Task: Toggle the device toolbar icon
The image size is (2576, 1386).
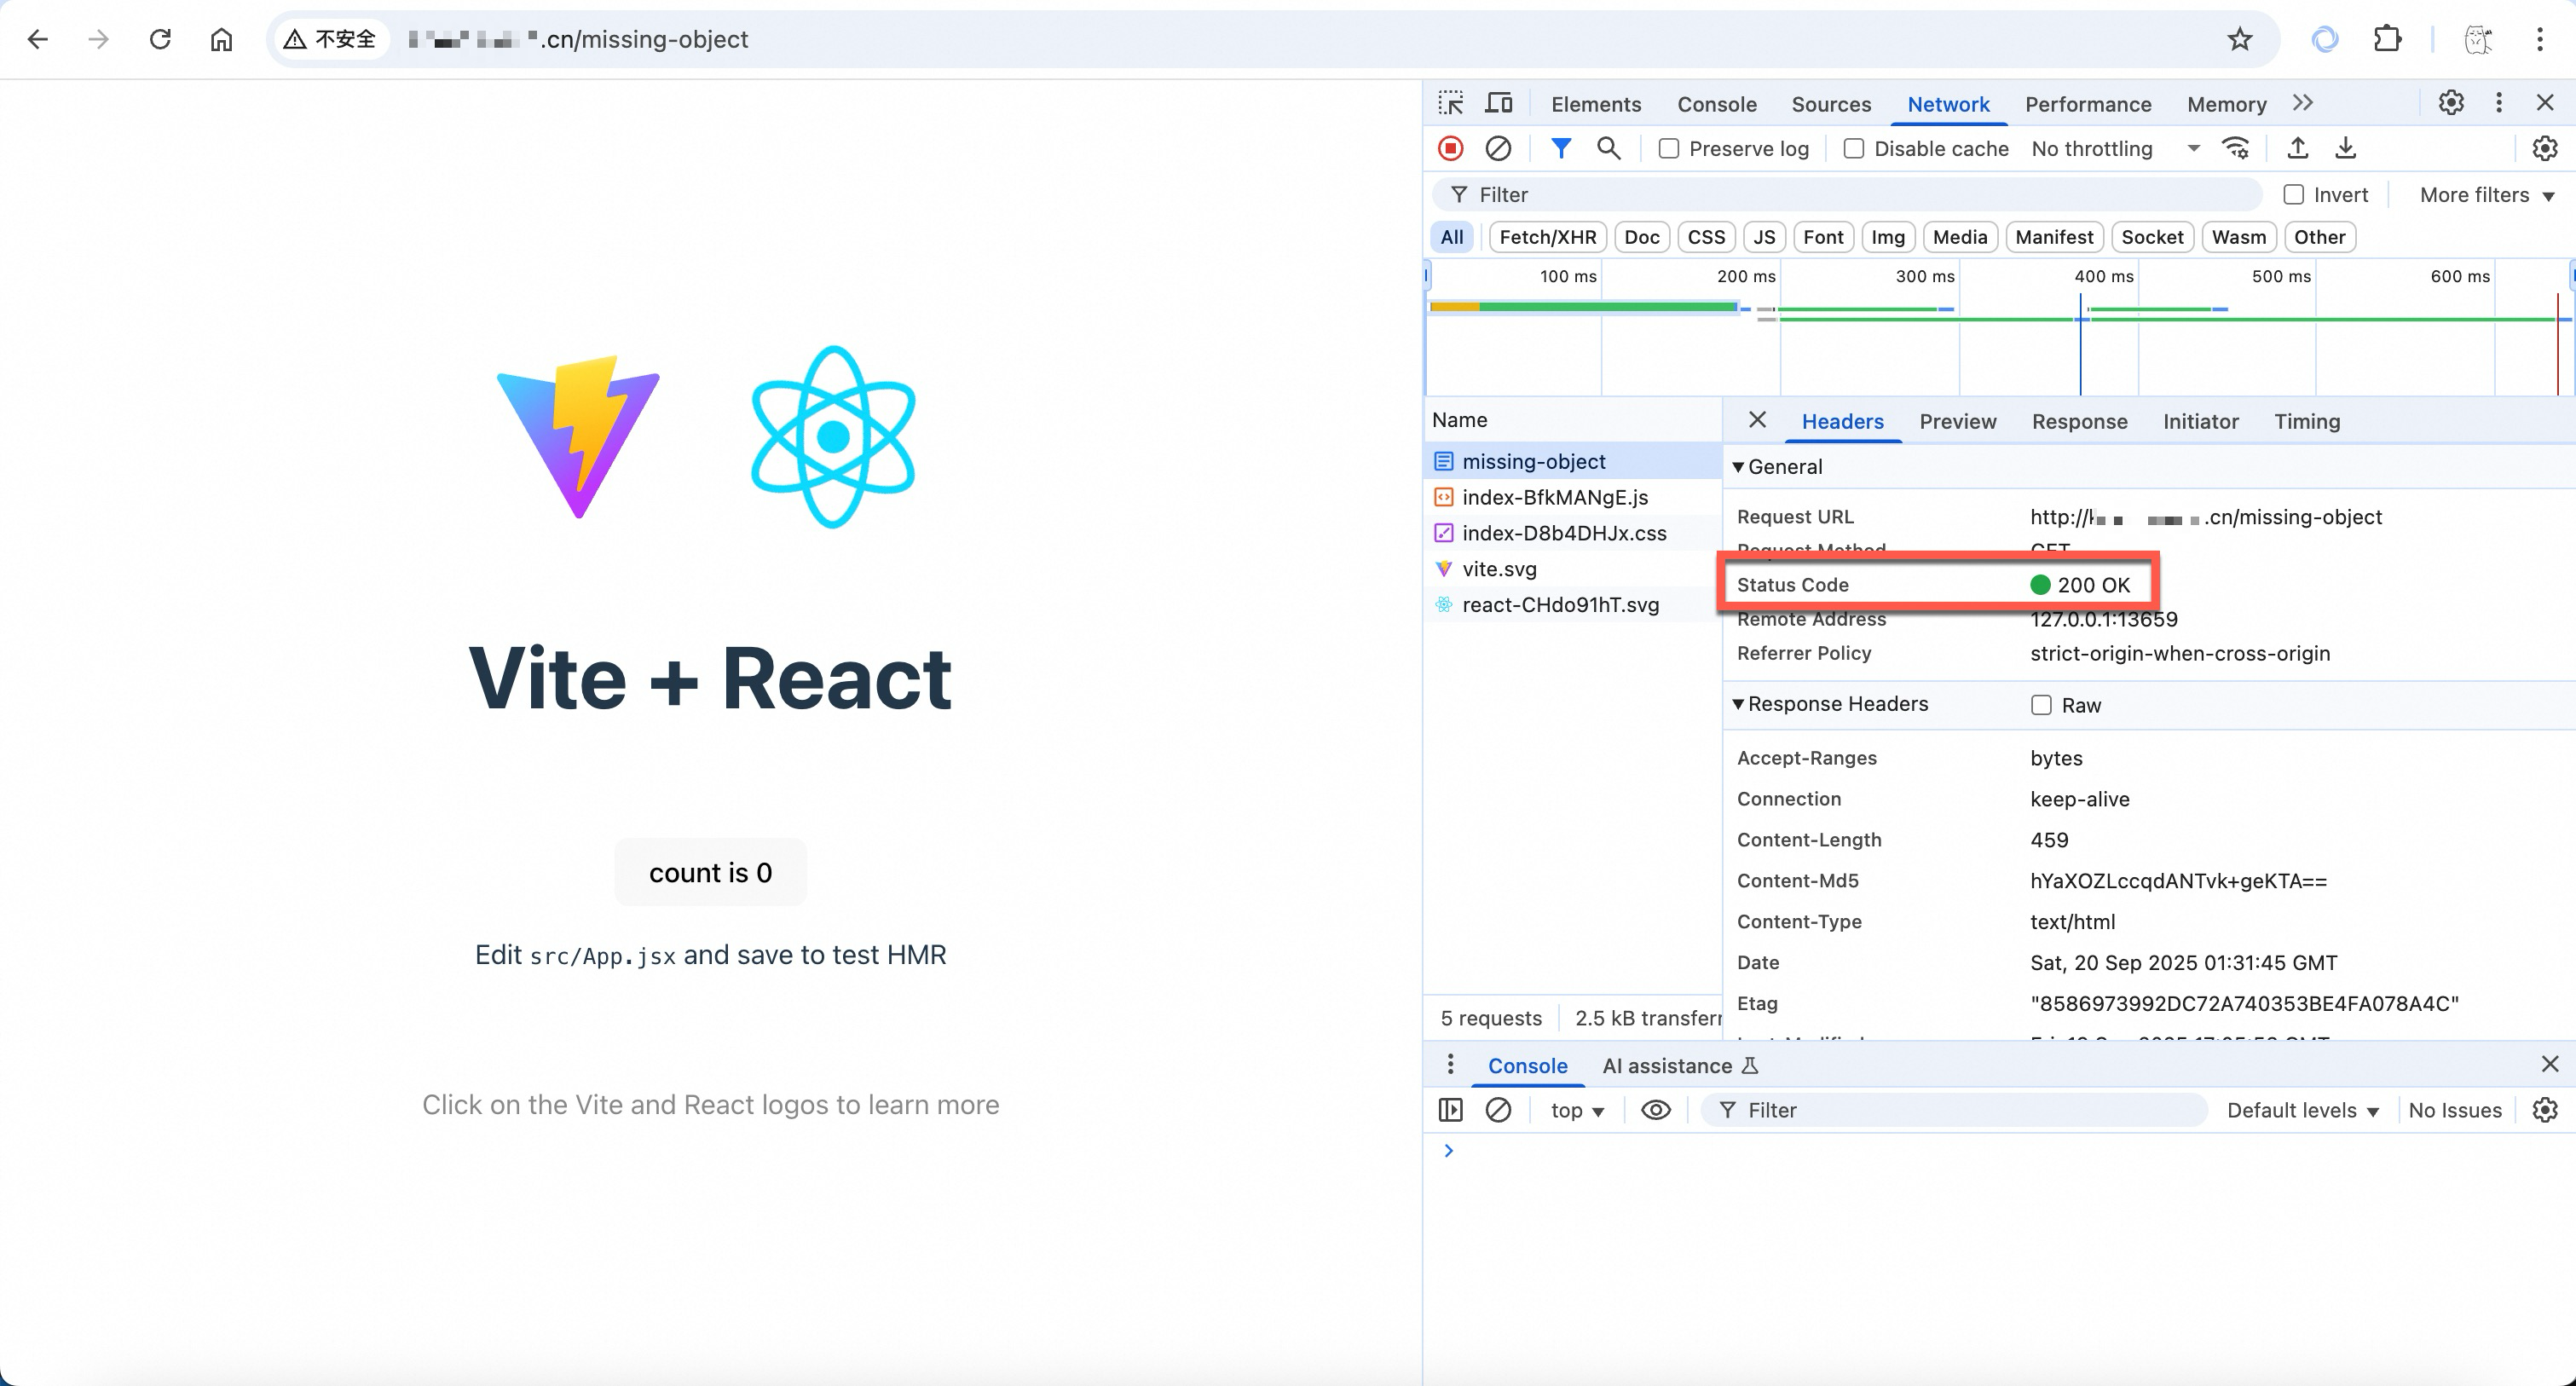Action: click(1498, 104)
